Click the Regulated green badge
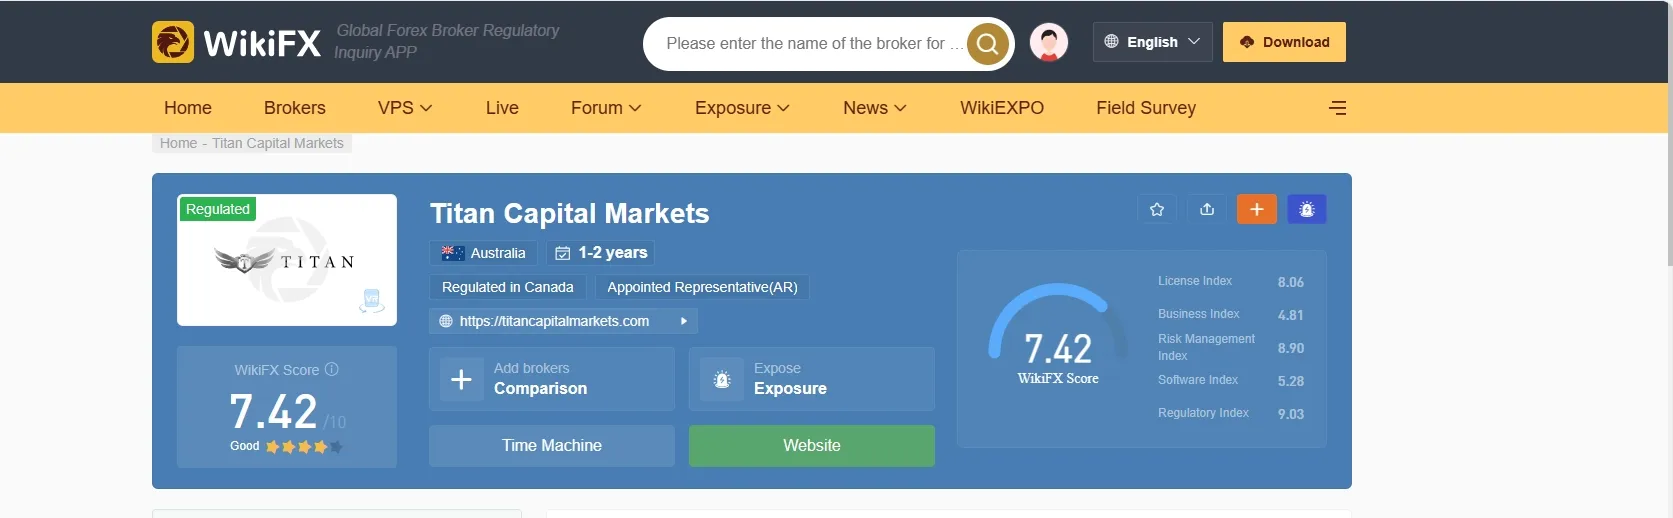 (x=218, y=209)
